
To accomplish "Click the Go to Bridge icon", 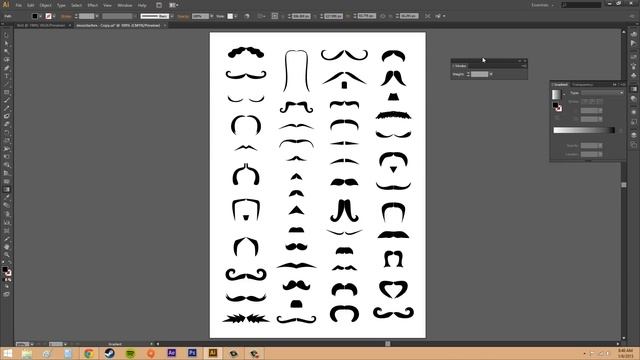I will coord(159,5).
